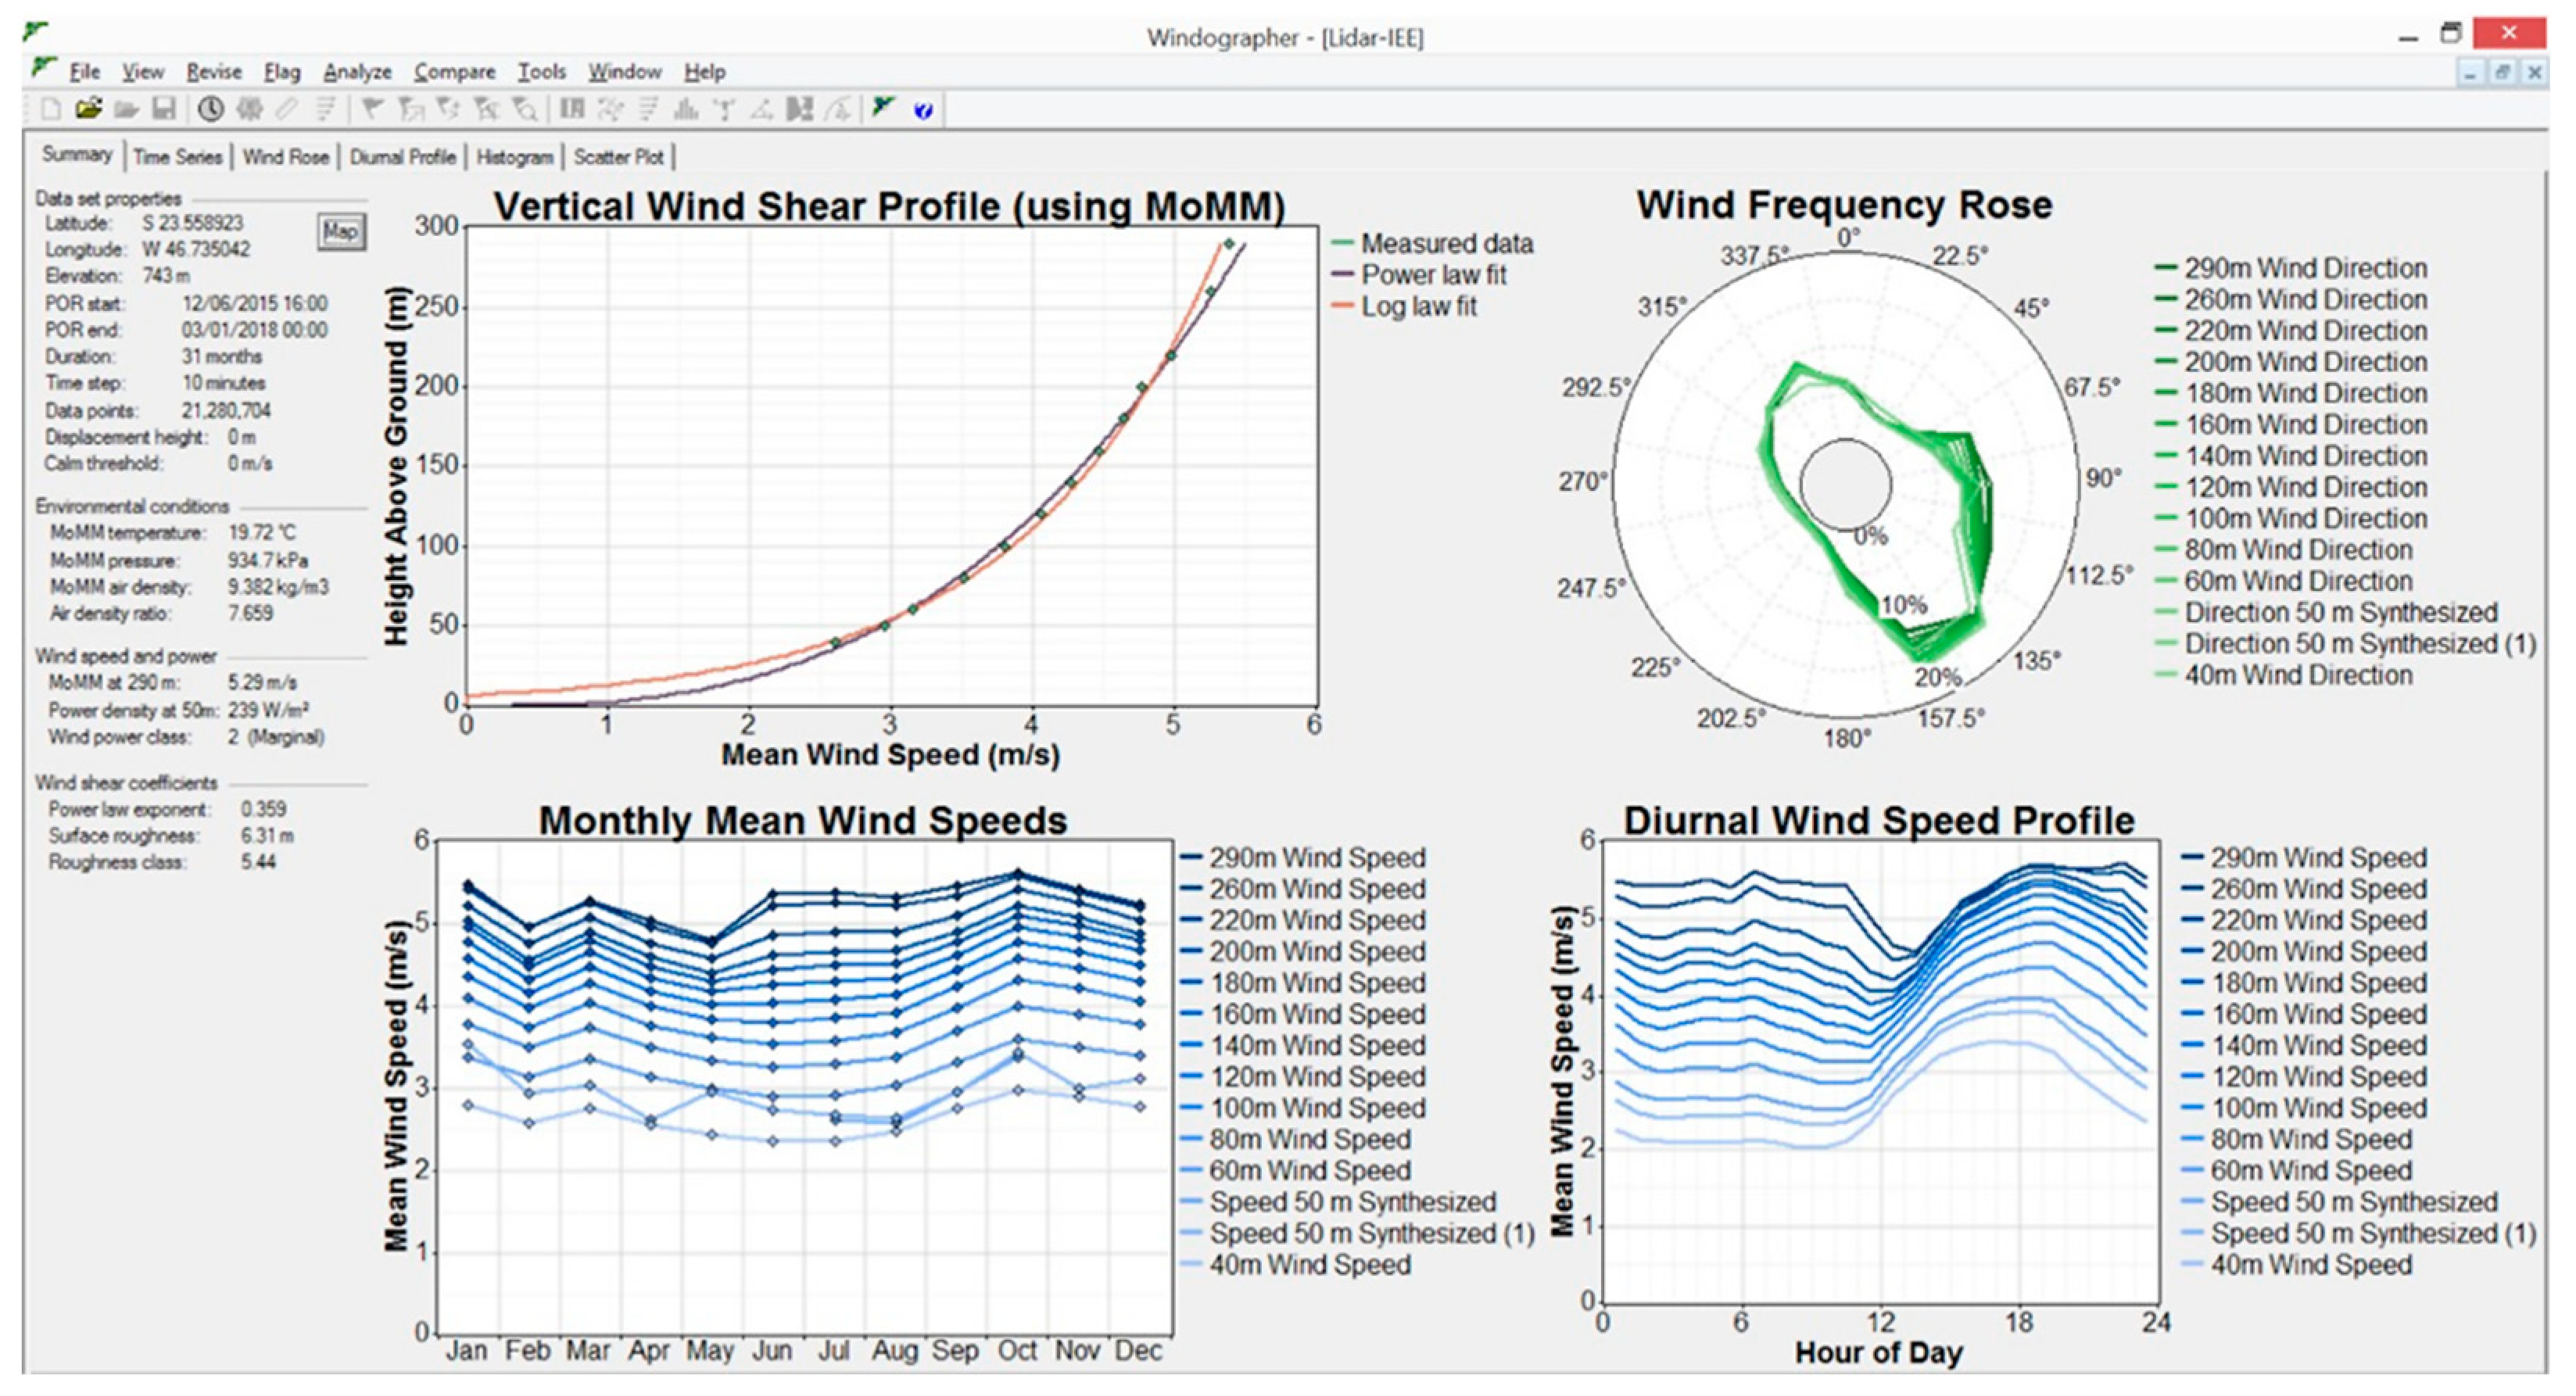Open the Scatter Plot tab
The image size is (2576, 1396).
pyautogui.click(x=618, y=157)
